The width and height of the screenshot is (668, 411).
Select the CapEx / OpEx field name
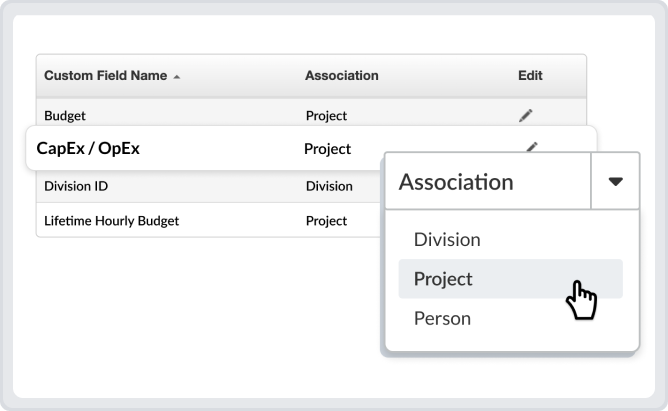(x=88, y=149)
